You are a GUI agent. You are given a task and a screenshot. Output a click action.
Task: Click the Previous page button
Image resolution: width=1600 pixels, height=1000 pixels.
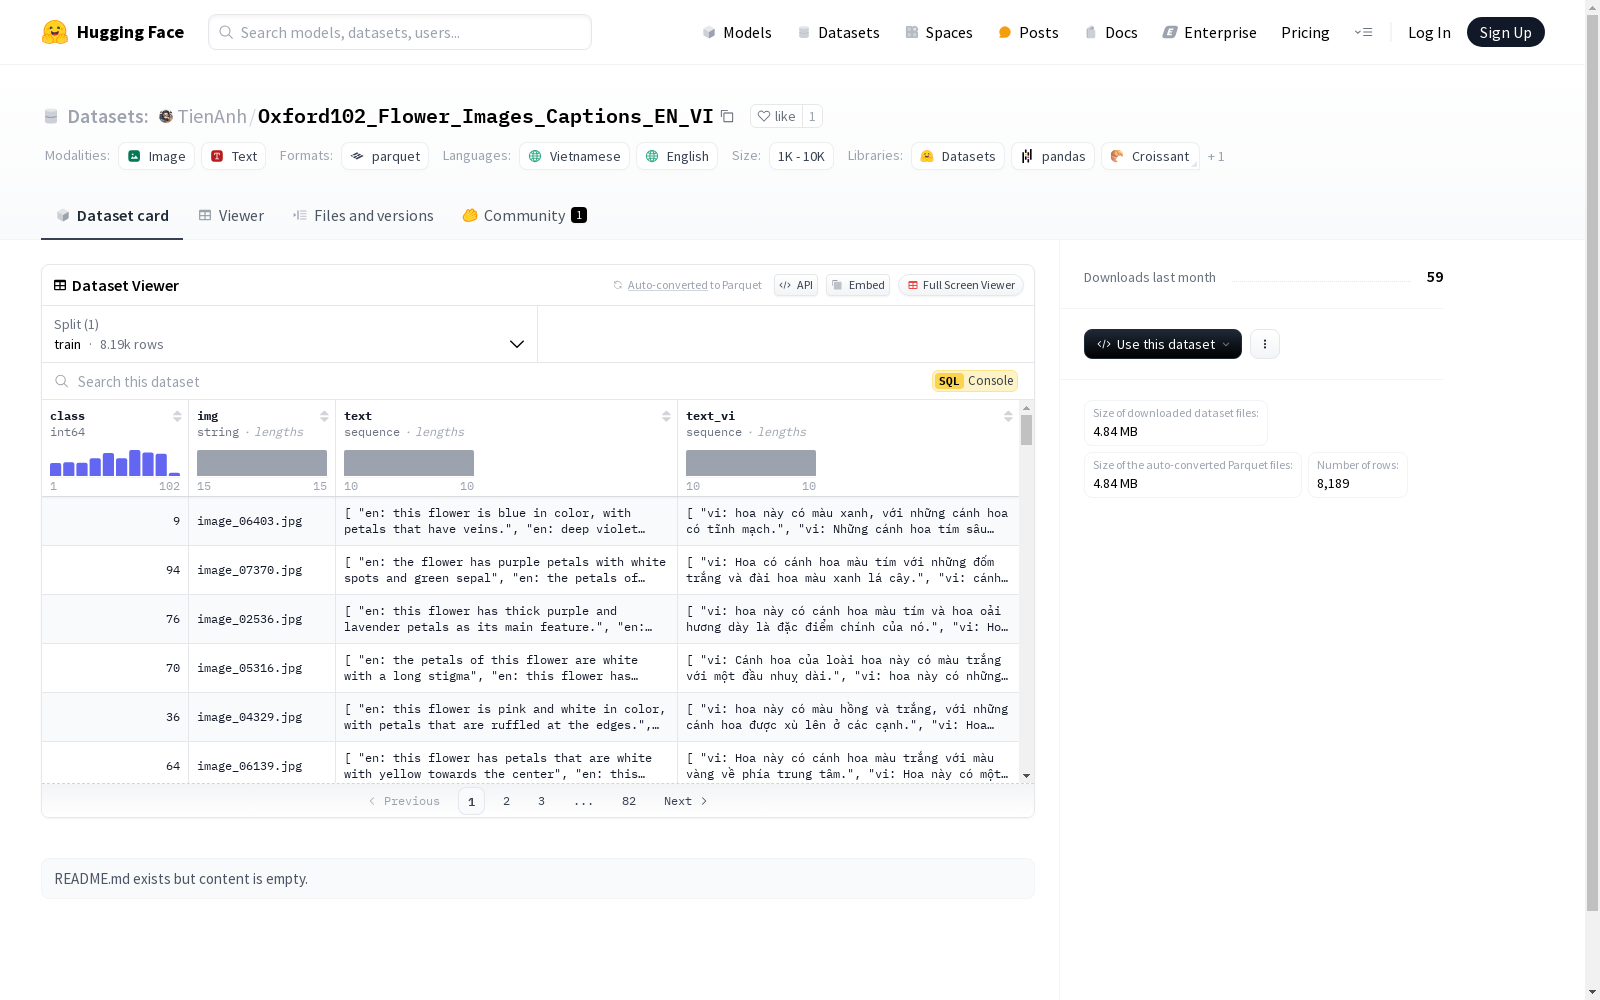click(404, 801)
